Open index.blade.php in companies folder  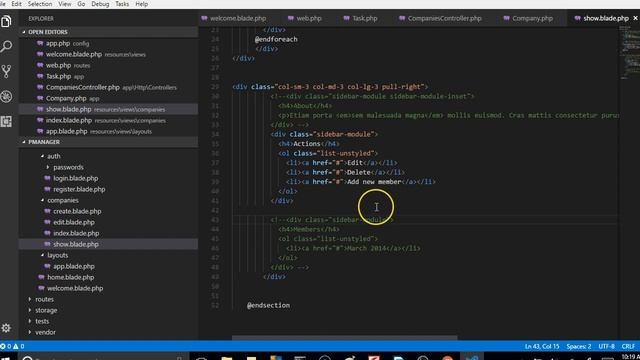(109, 233)
